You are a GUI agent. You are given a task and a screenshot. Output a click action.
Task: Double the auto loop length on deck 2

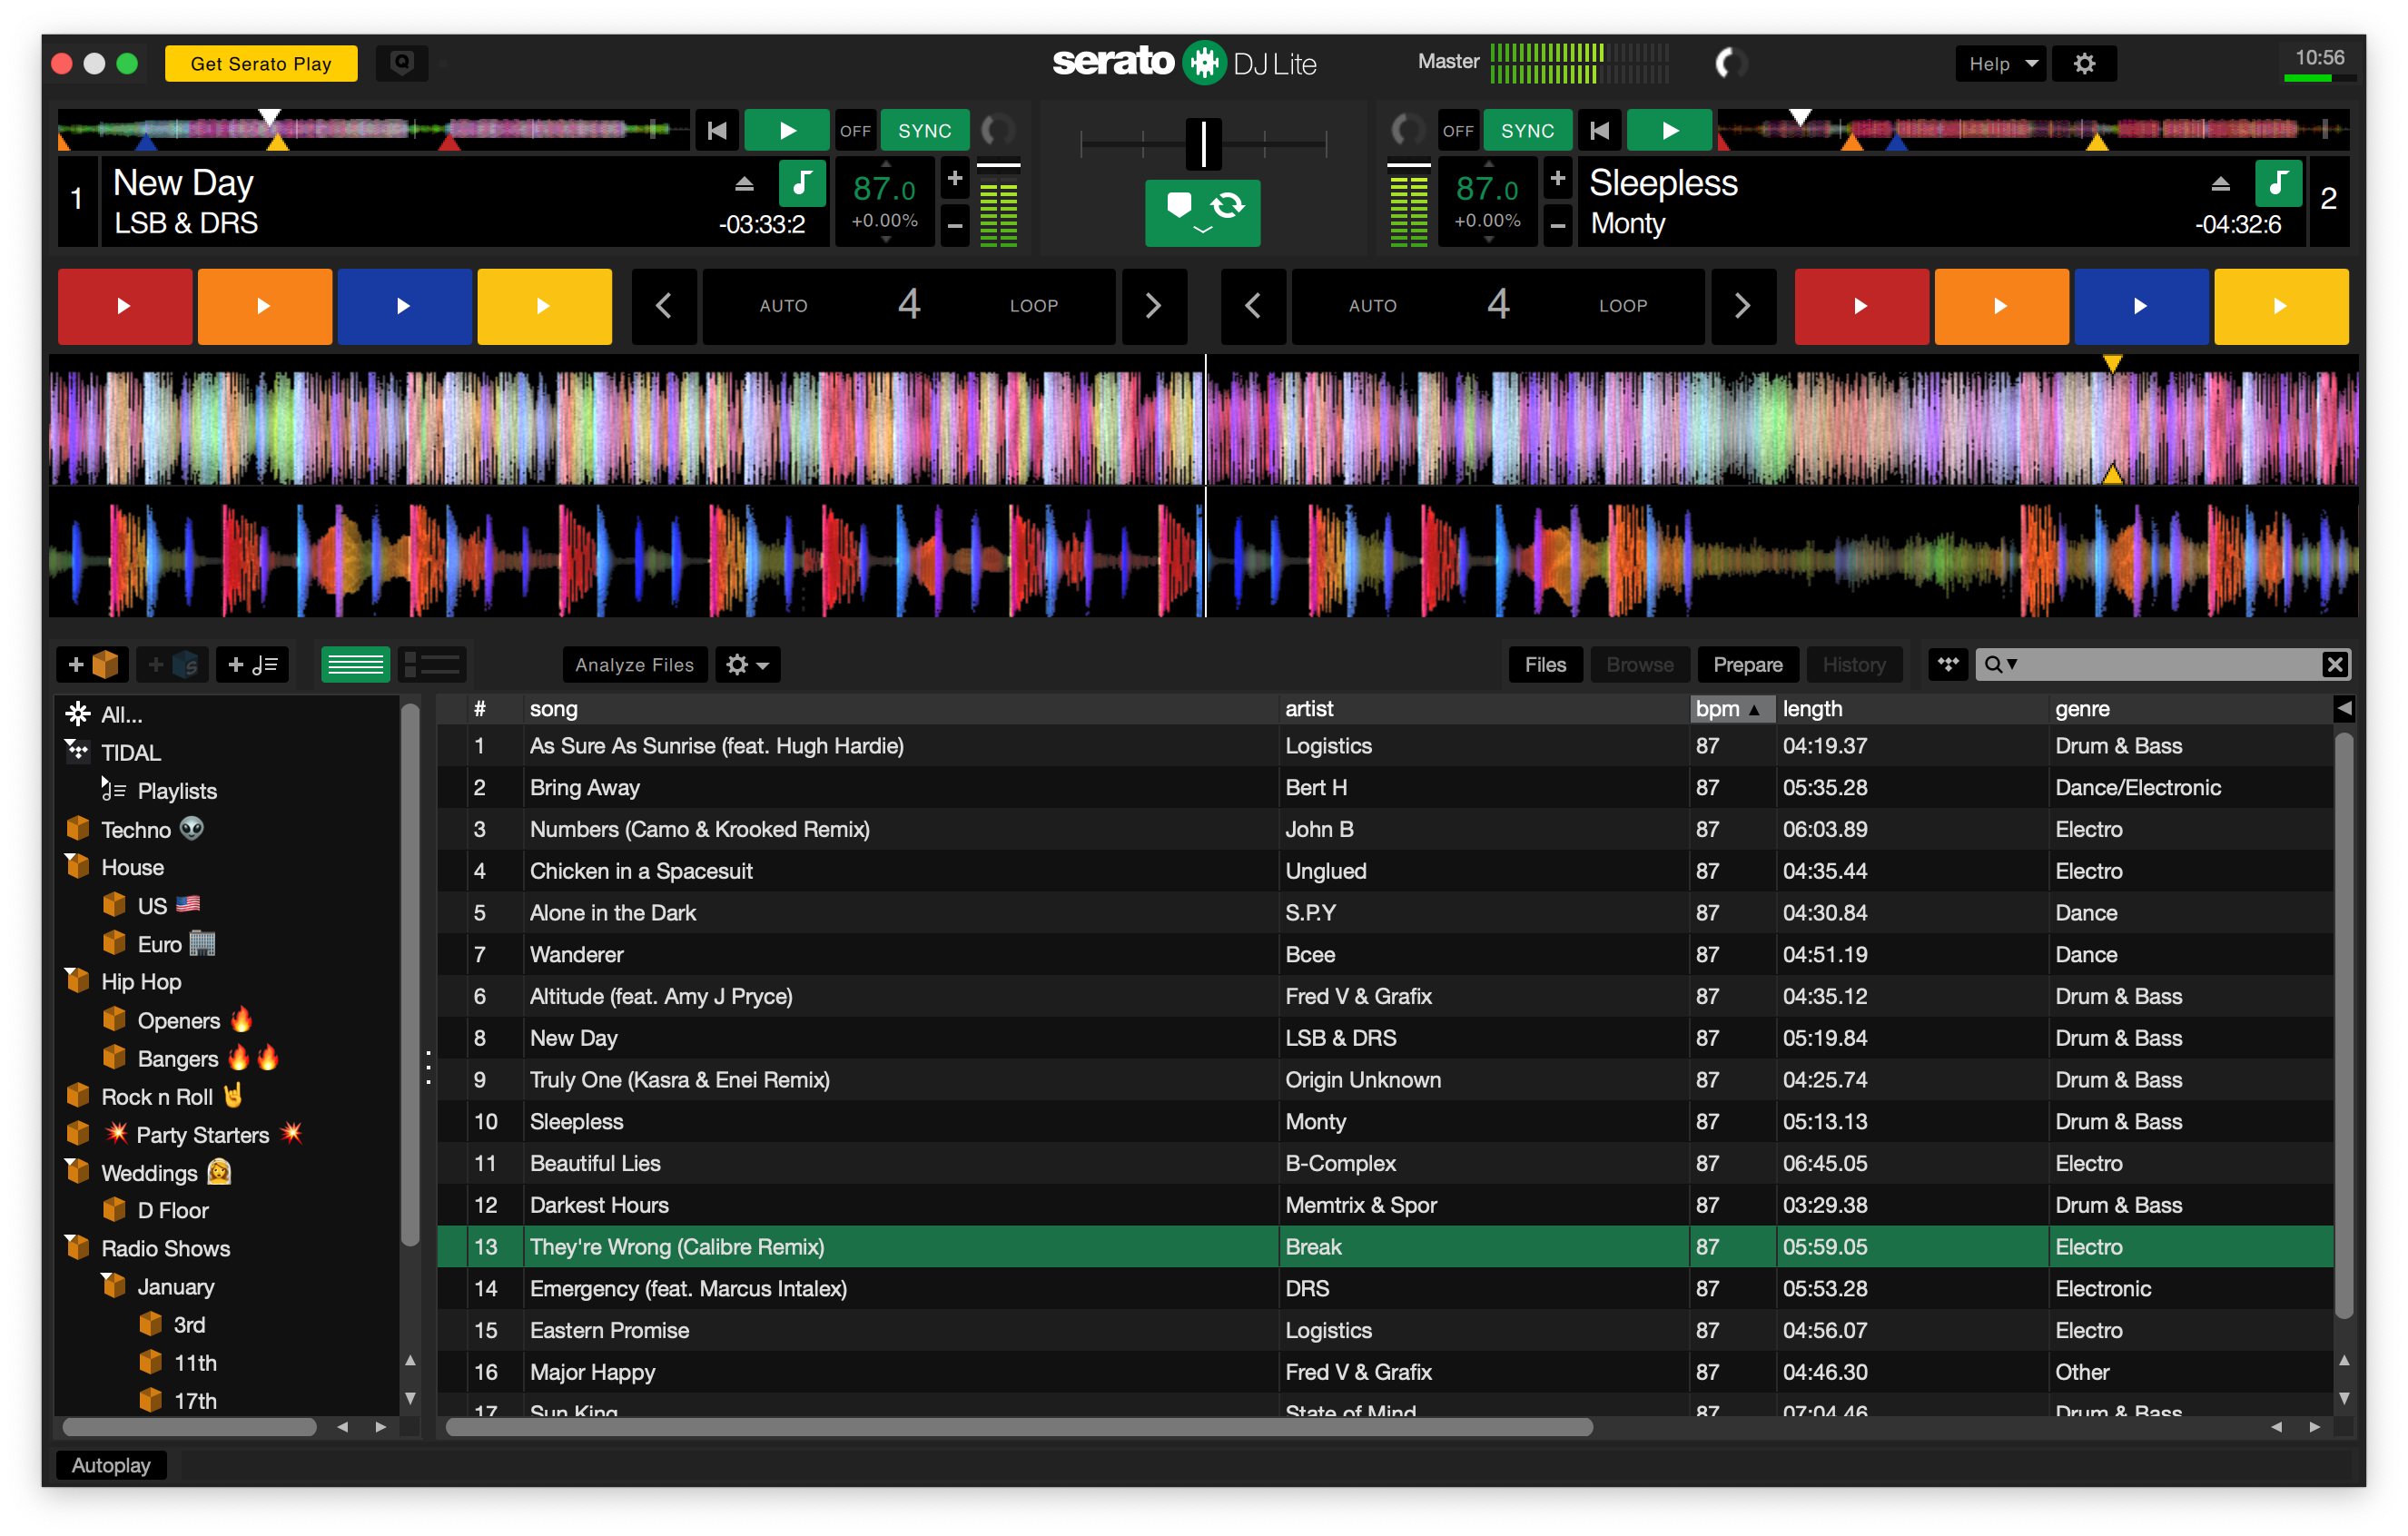coord(1742,306)
